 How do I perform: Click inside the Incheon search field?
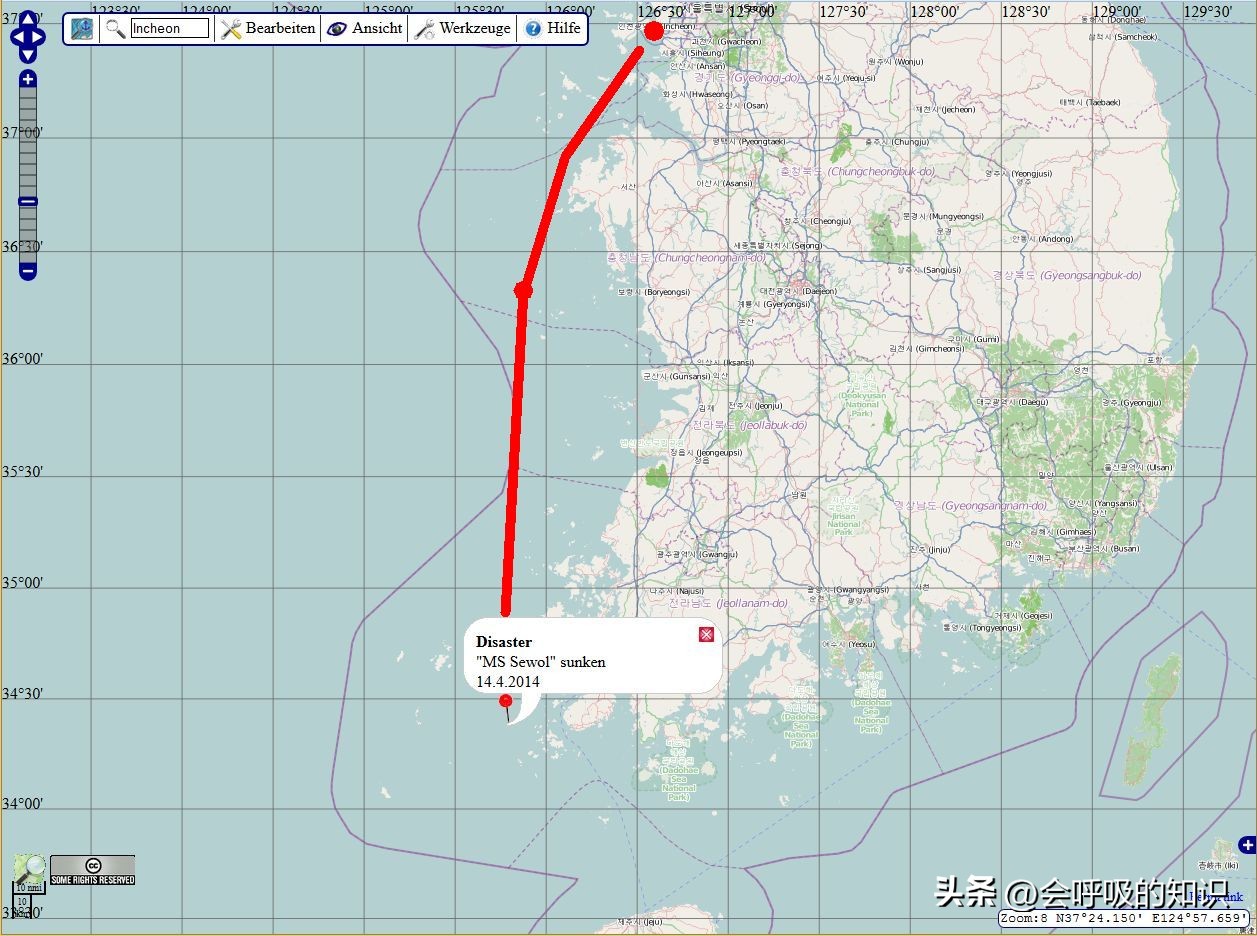click(168, 28)
